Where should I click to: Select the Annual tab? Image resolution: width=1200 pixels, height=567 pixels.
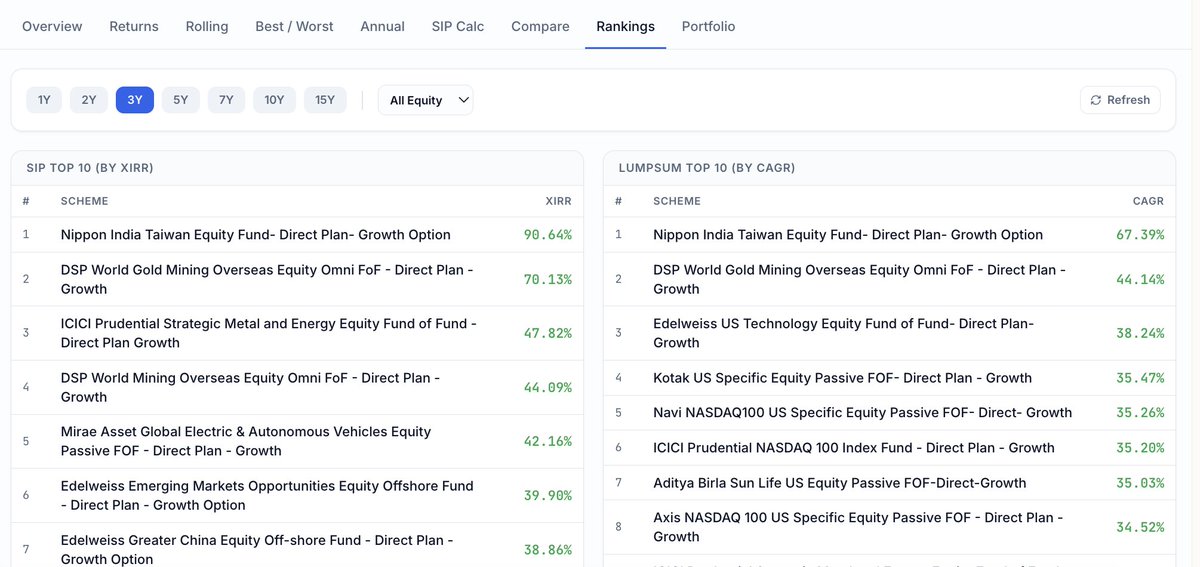coord(382,26)
